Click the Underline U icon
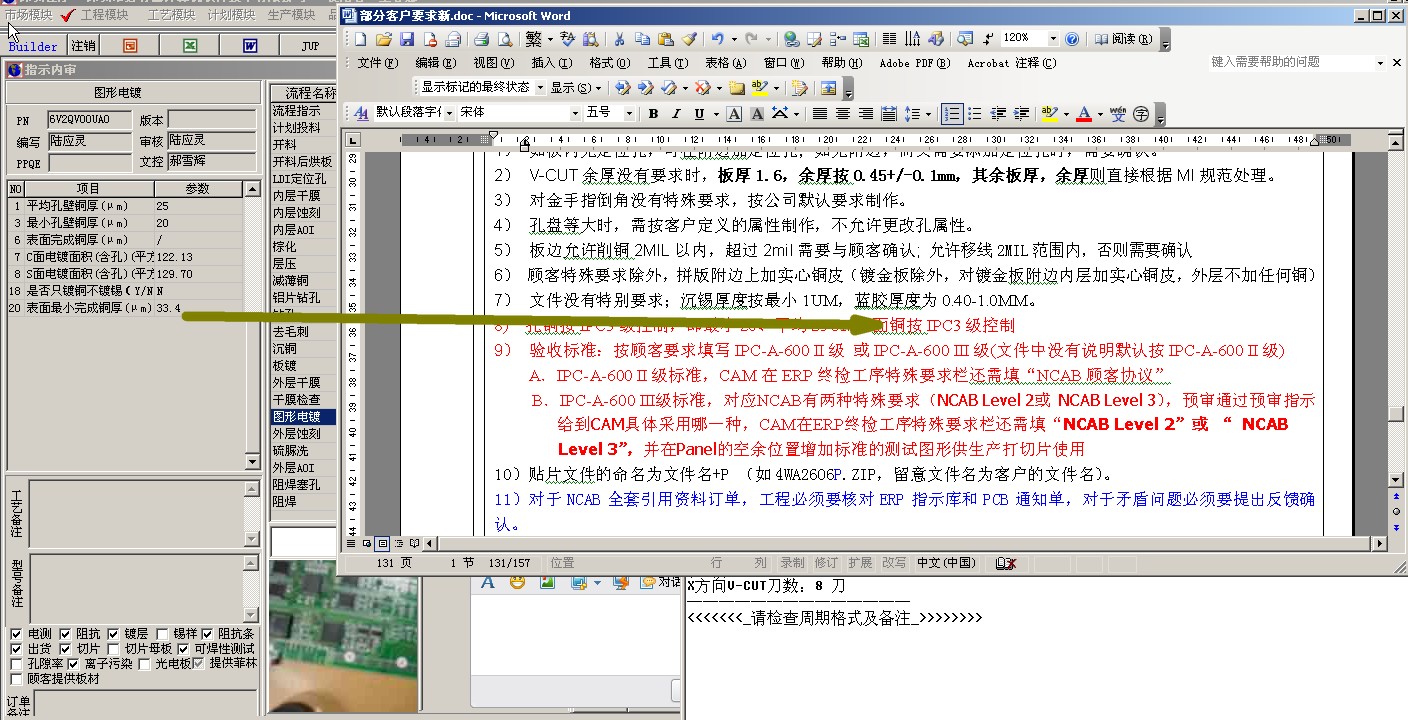This screenshot has width=1408, height=720. (x=699, y=114)
